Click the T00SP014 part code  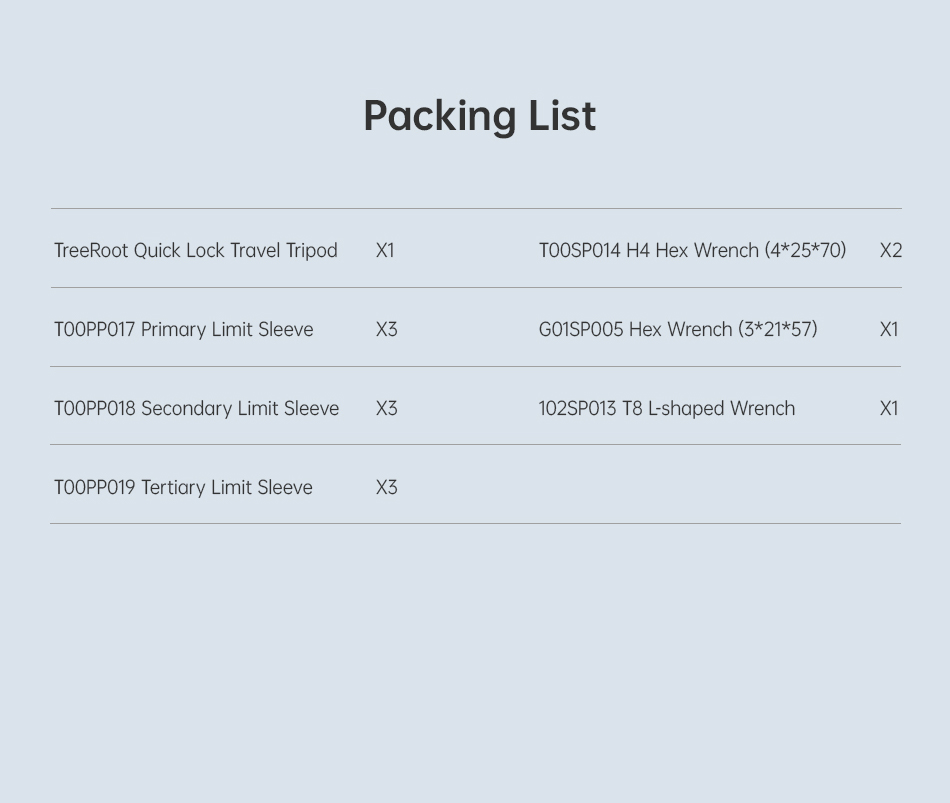coord(580,250)
